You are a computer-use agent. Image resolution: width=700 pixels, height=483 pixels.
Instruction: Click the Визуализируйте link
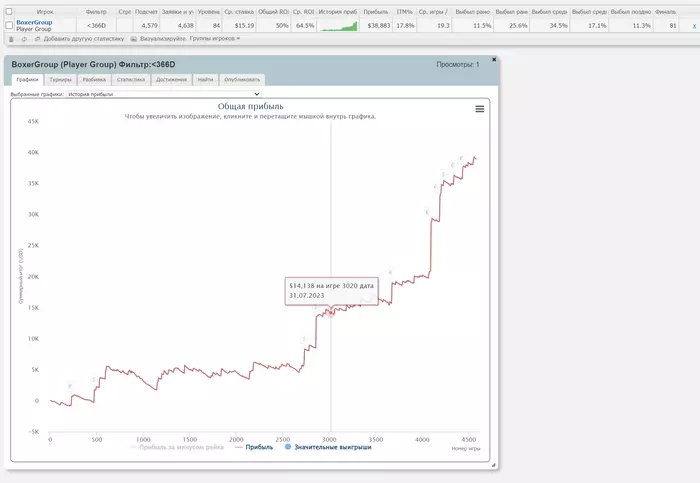tap(162, 39)
